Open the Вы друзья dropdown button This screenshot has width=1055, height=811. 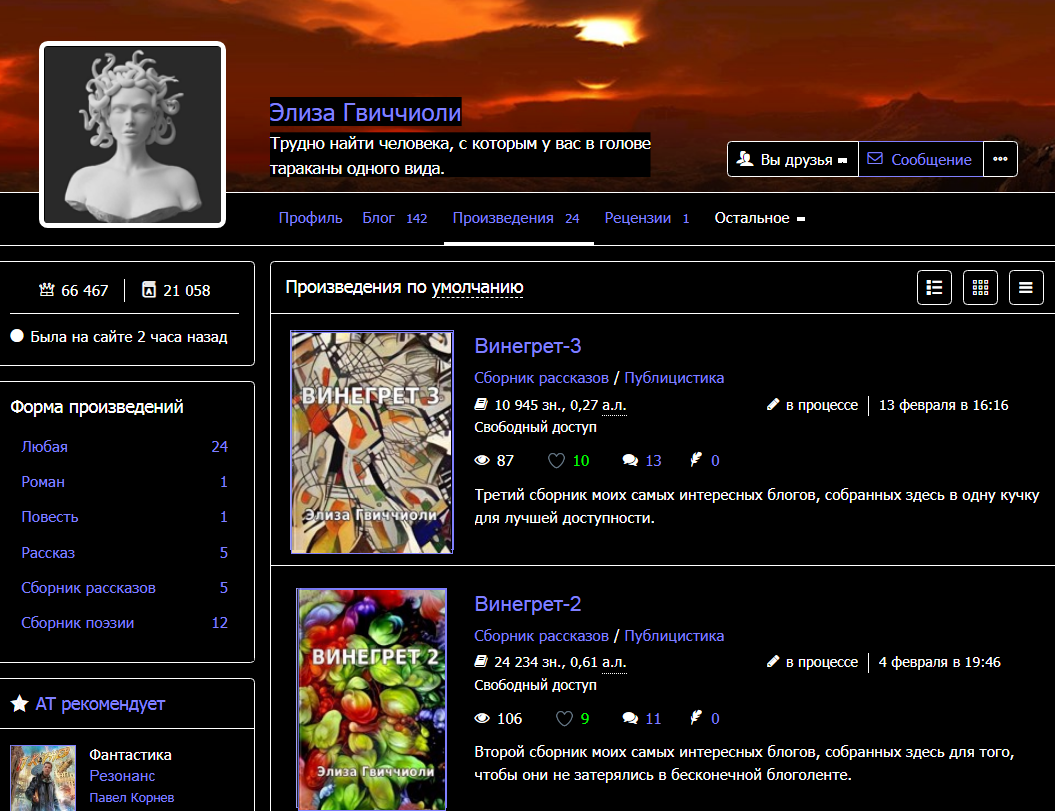coord(793,159)
